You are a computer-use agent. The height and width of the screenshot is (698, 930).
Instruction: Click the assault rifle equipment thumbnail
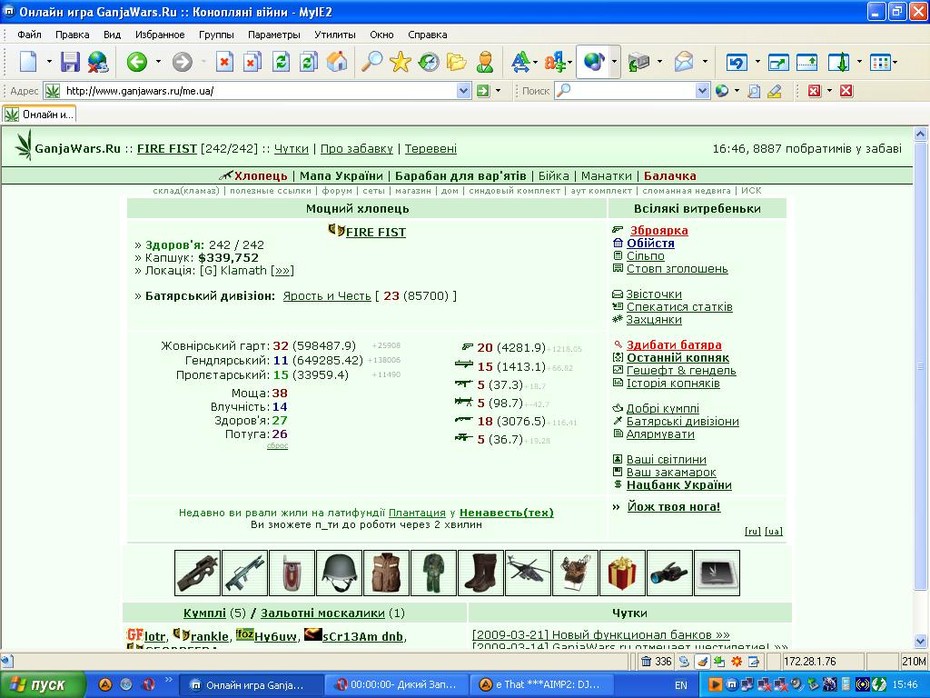245,573
